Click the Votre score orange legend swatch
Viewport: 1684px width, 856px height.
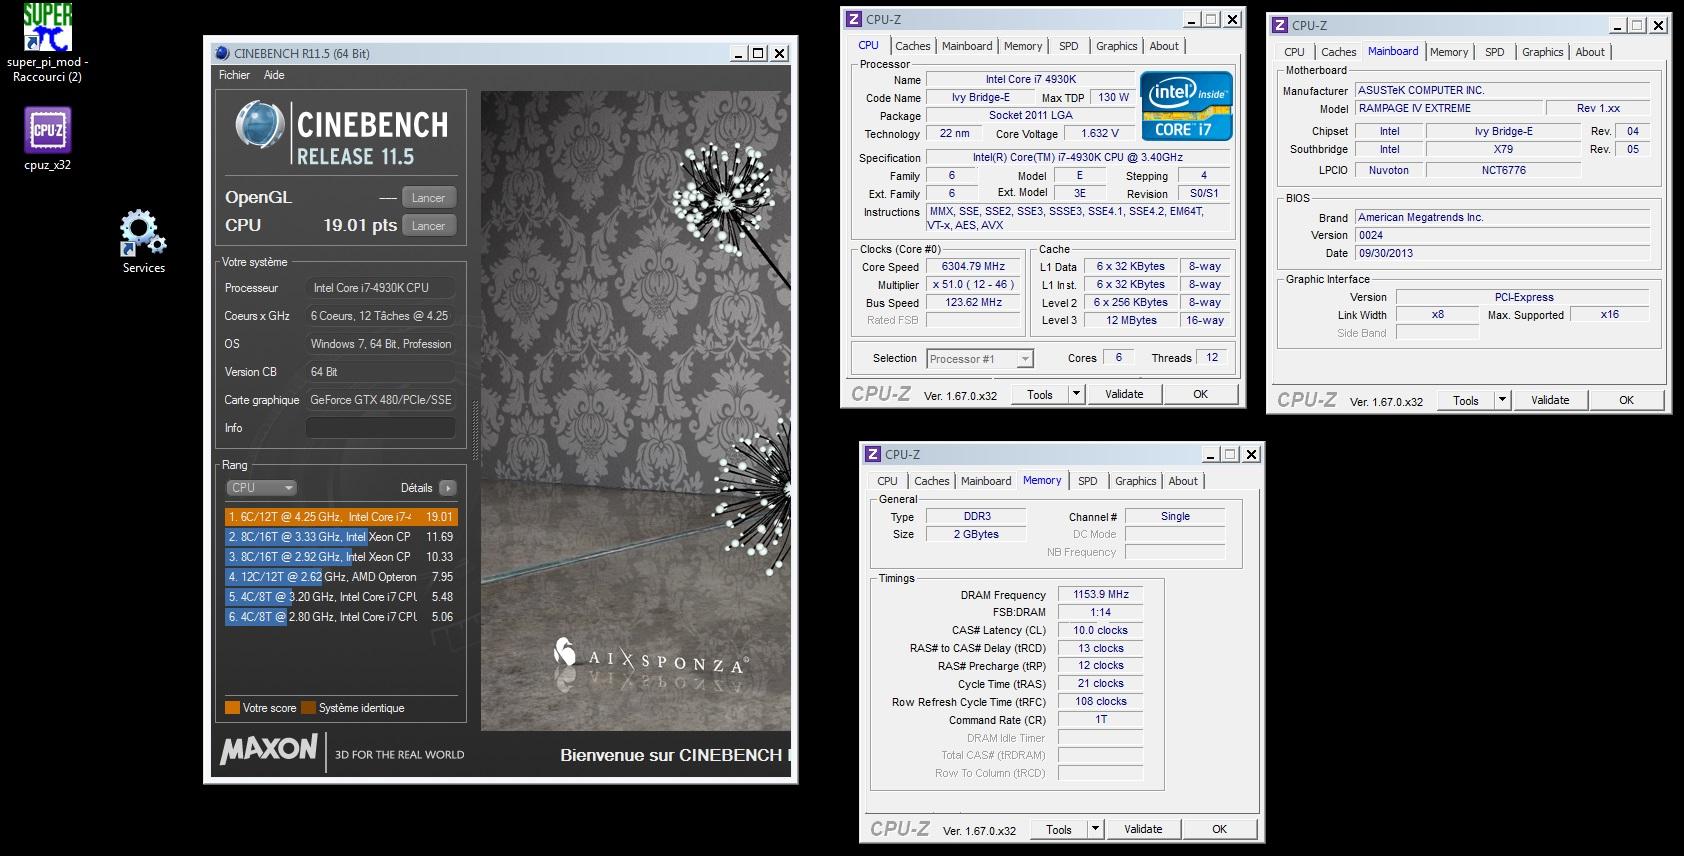pyautogui.click(x=232, y=708)
